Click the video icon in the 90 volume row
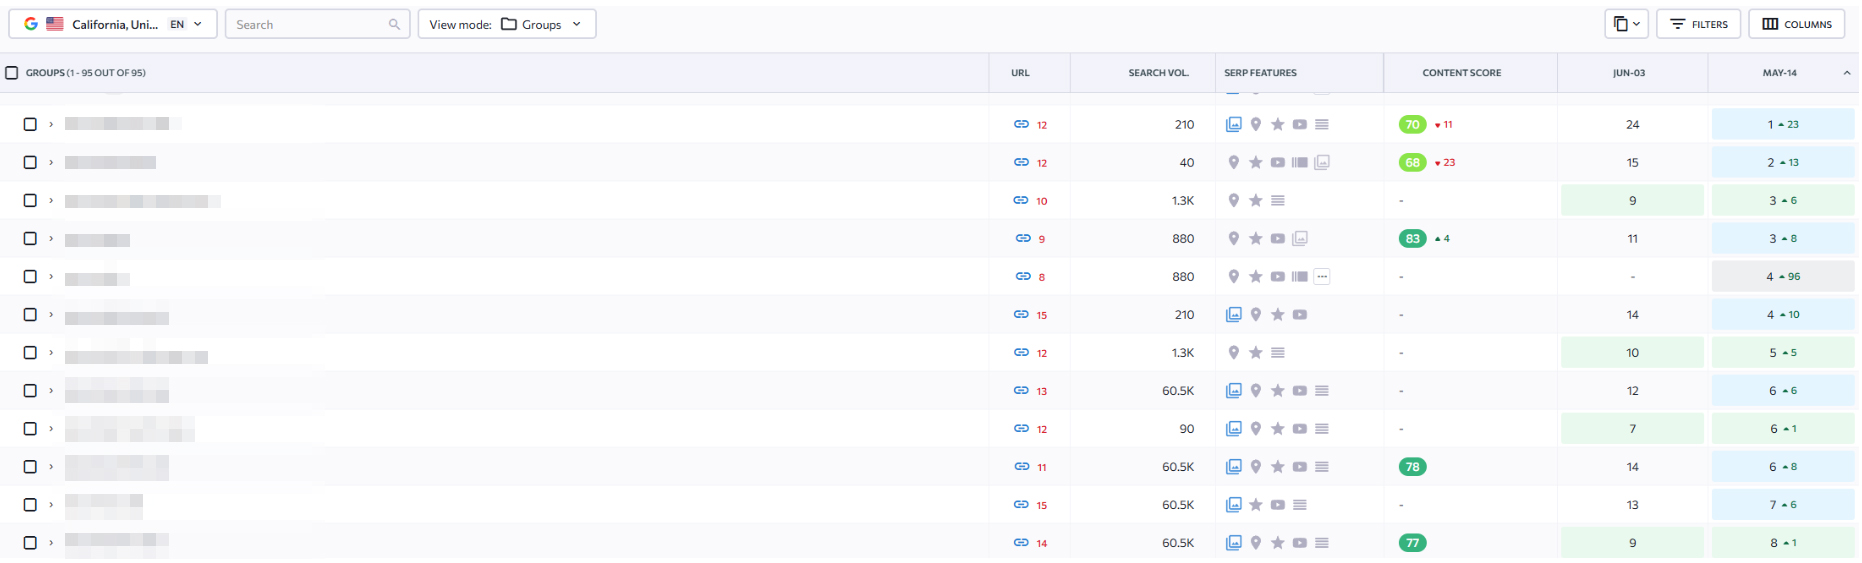 pos(1299,429)
